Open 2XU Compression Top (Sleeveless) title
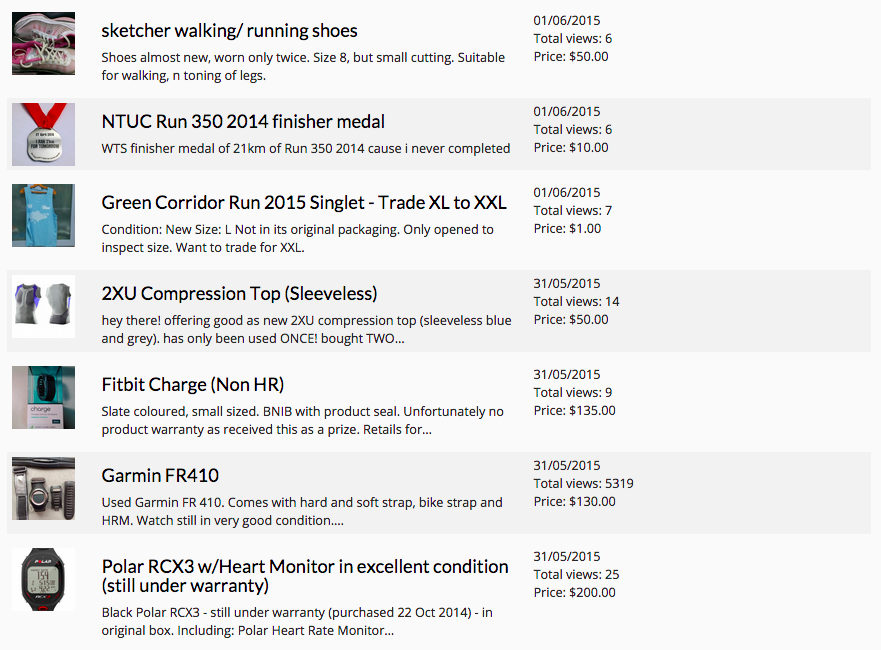Image resolution: width=881 pixels, height=650 pixels. 239,294
